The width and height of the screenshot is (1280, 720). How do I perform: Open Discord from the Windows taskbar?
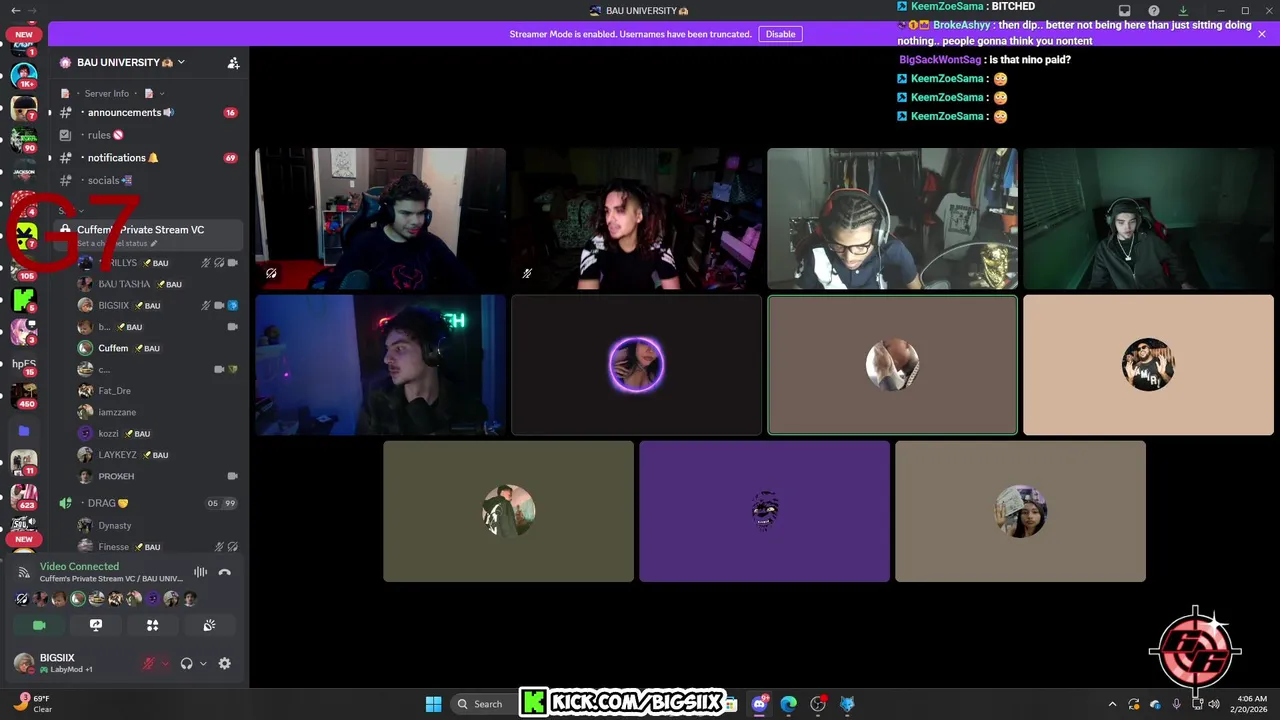tap(759, 704)
